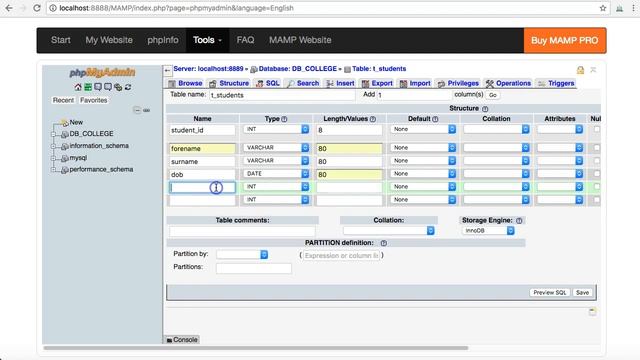The height and width of the screenshot is (360, 640).
Task: Expand information_schema tree node
Action: click(53, 146)
